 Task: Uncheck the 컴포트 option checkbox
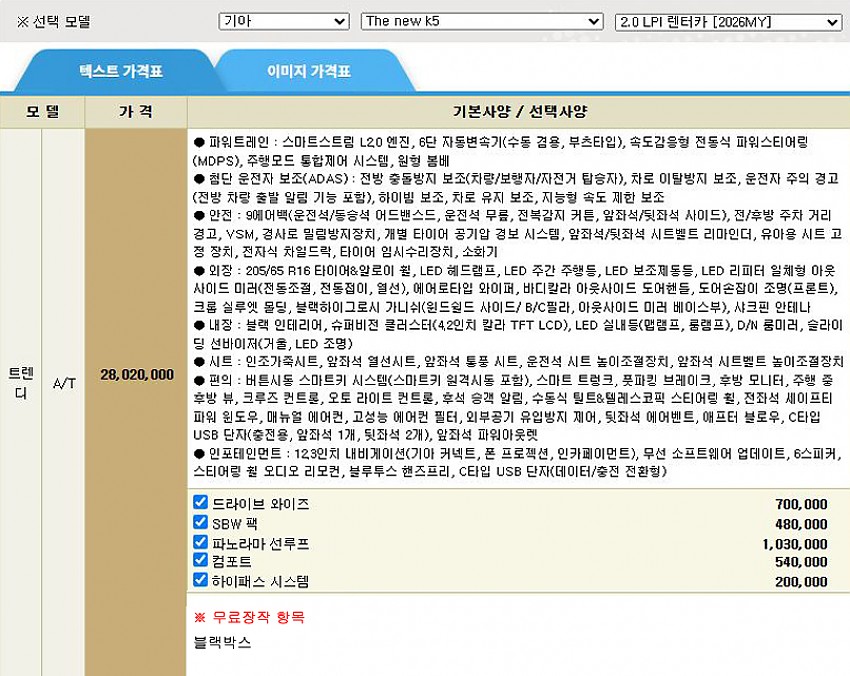click(x=200, y=560)
